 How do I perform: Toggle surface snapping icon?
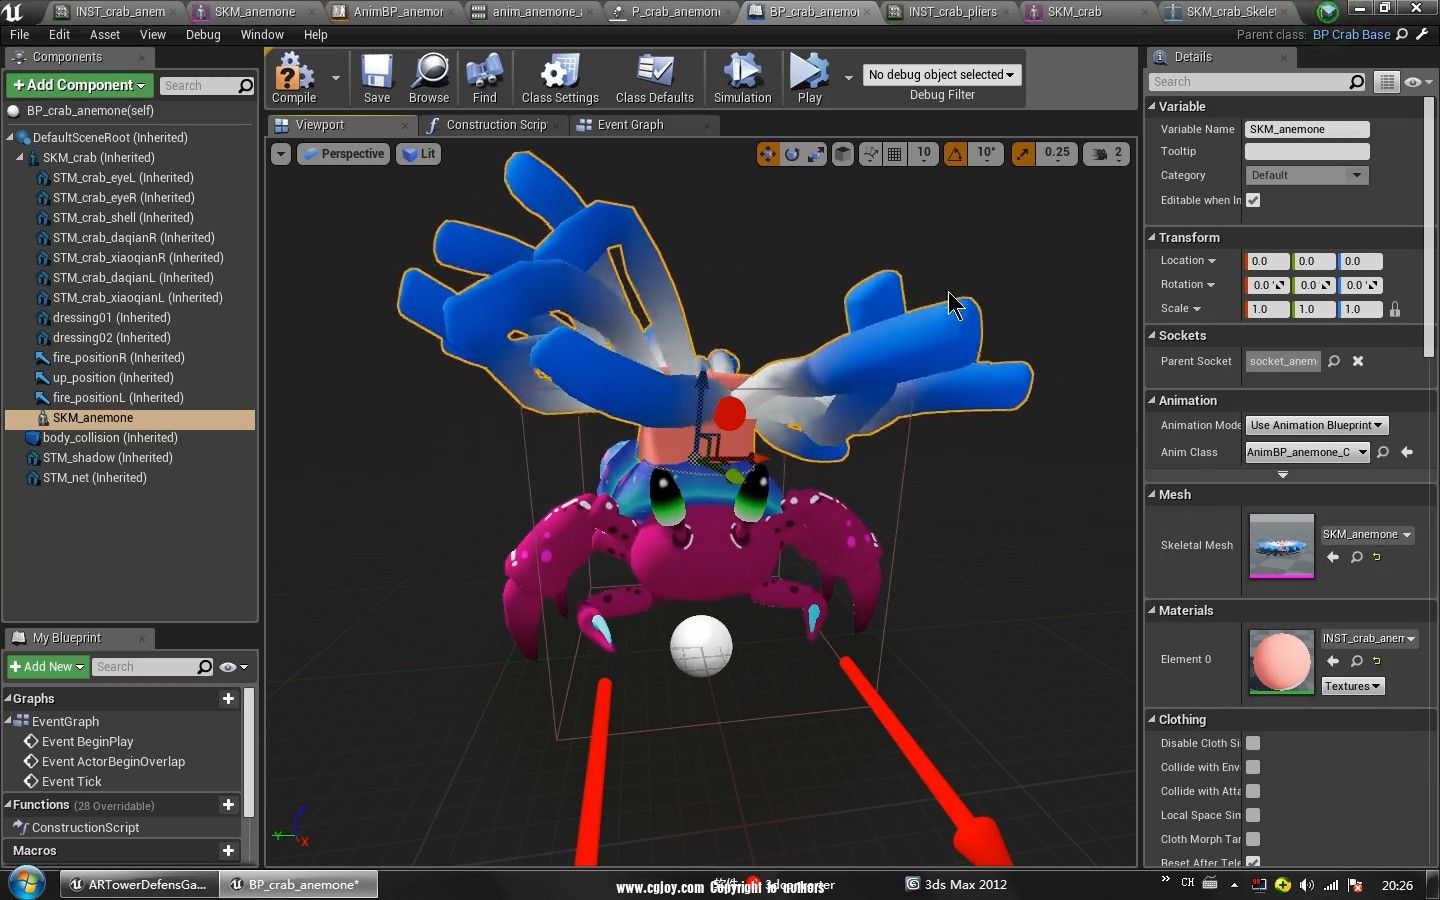coord(870,154)
